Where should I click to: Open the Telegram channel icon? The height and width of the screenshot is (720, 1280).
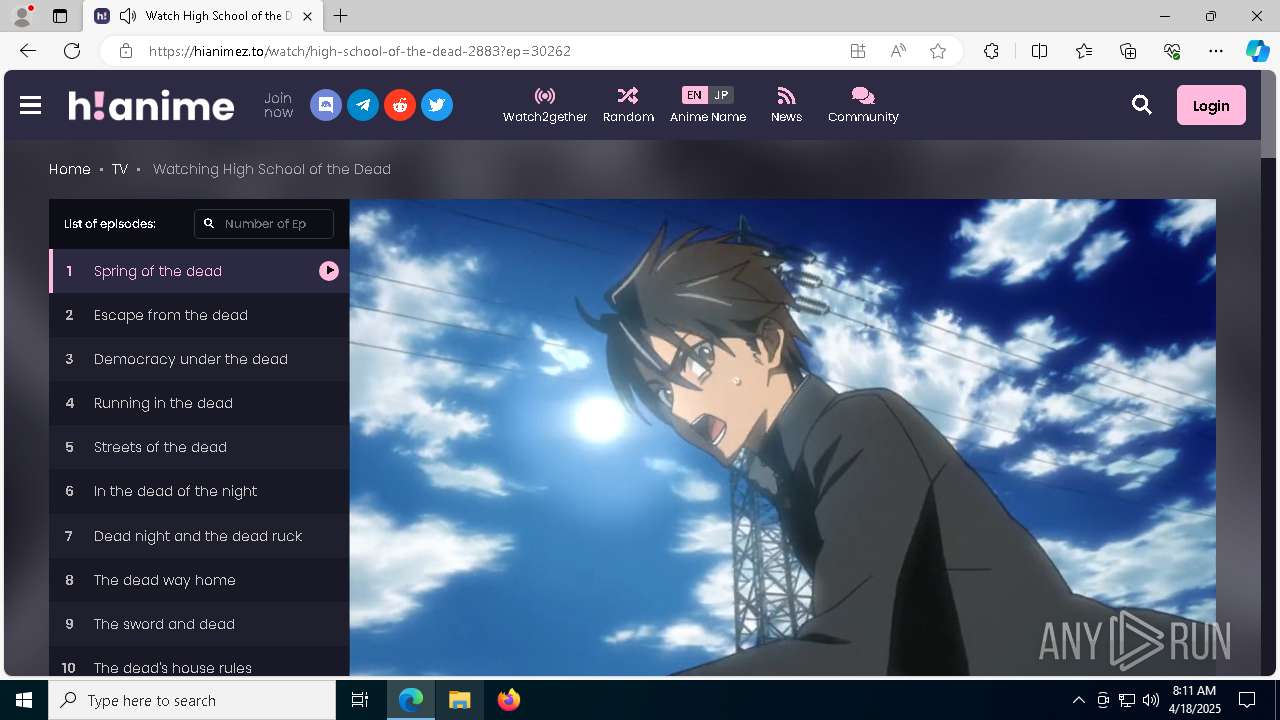click(363, 105)
